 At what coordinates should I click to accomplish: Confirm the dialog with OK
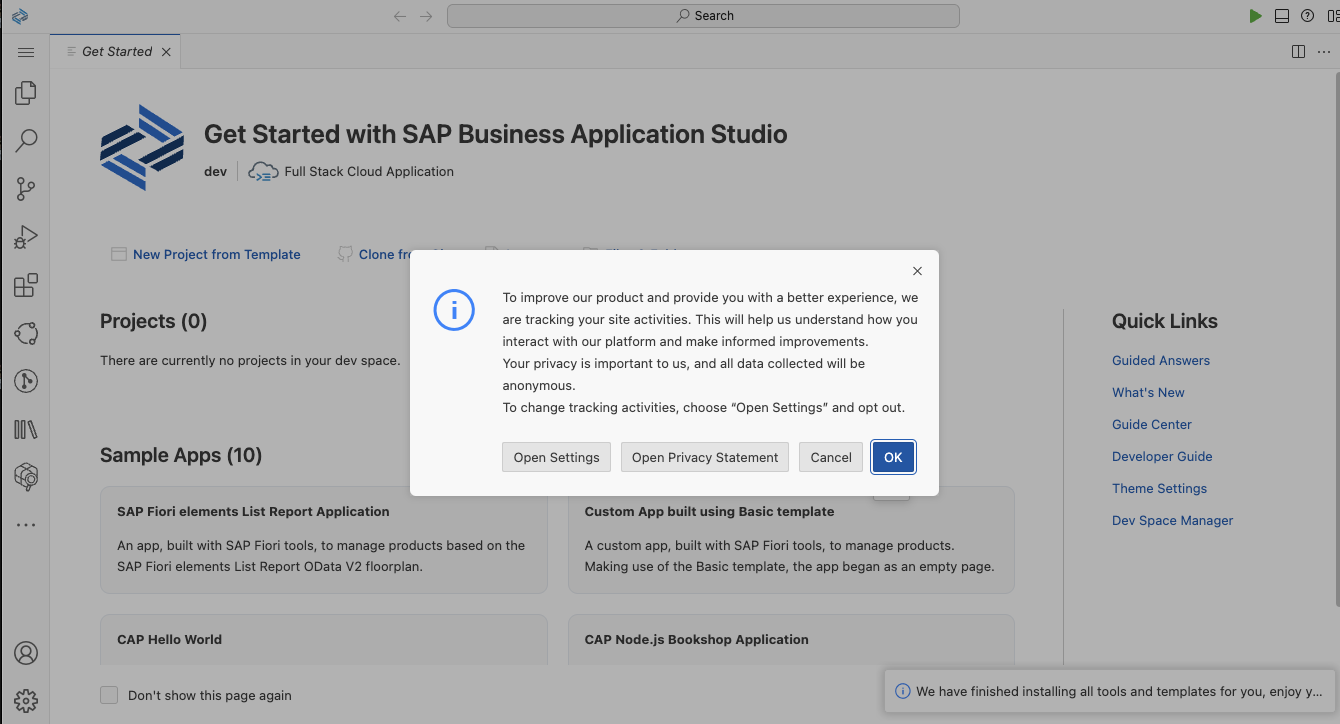pyautogui.click(x=893, y=457)
